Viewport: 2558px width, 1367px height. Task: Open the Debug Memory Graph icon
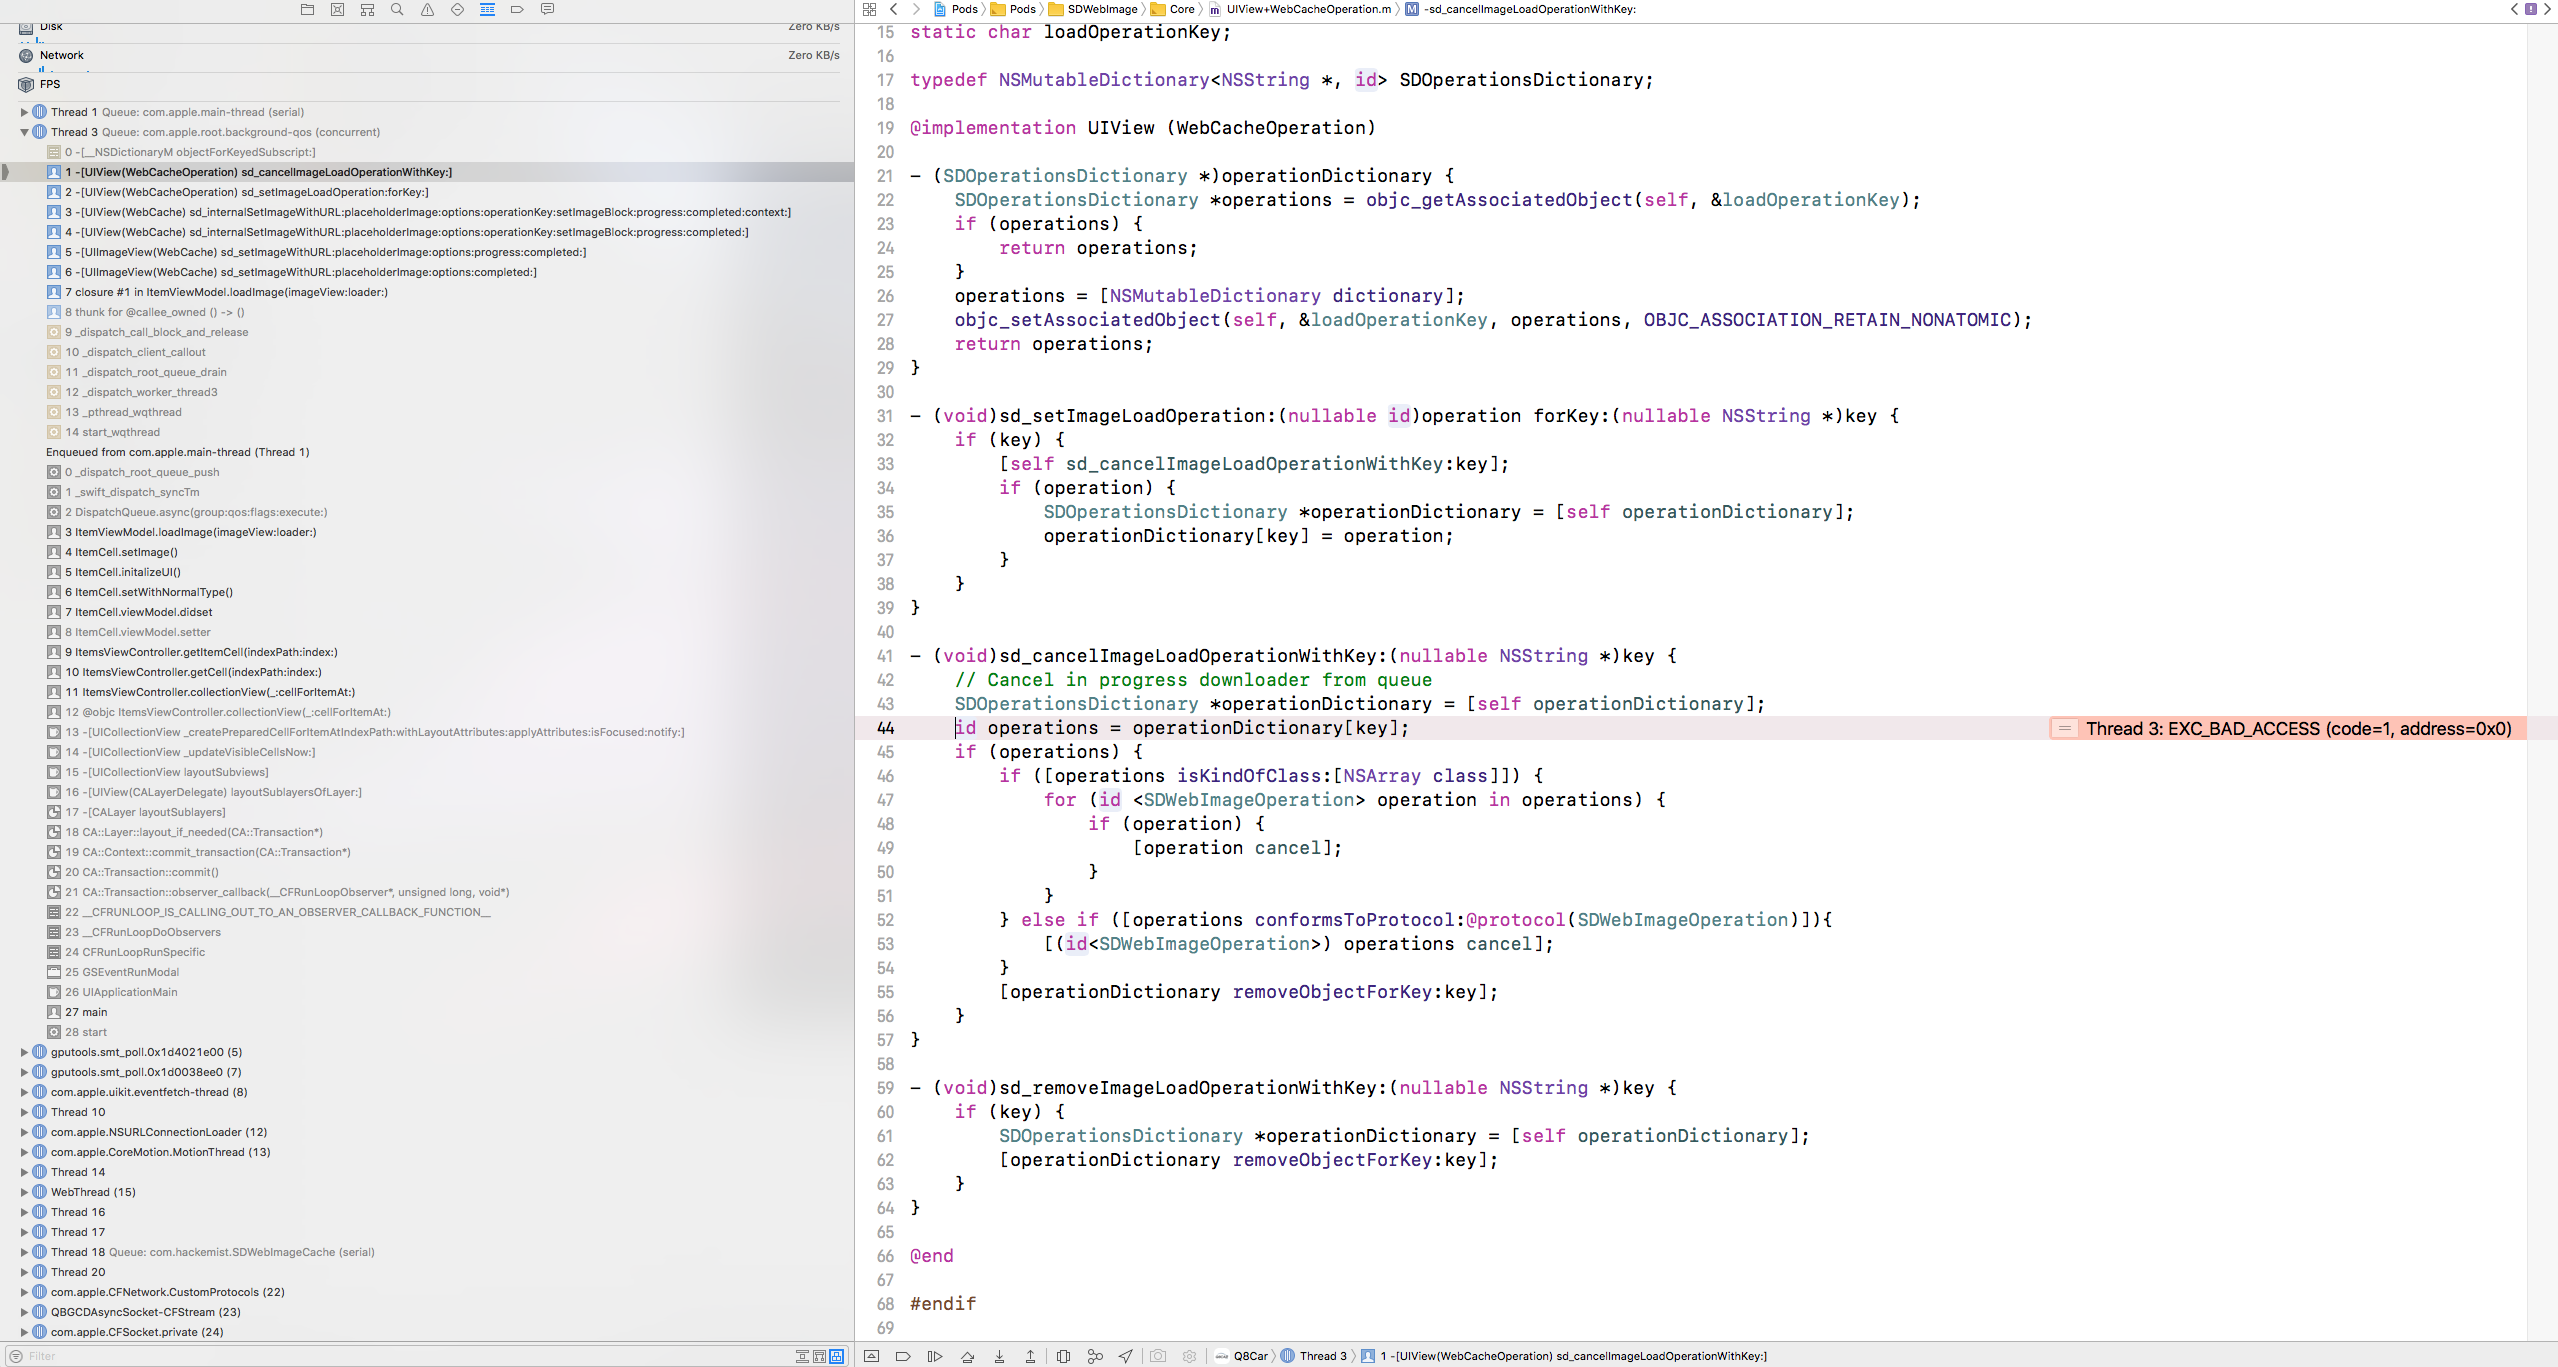(1094, 1356)
